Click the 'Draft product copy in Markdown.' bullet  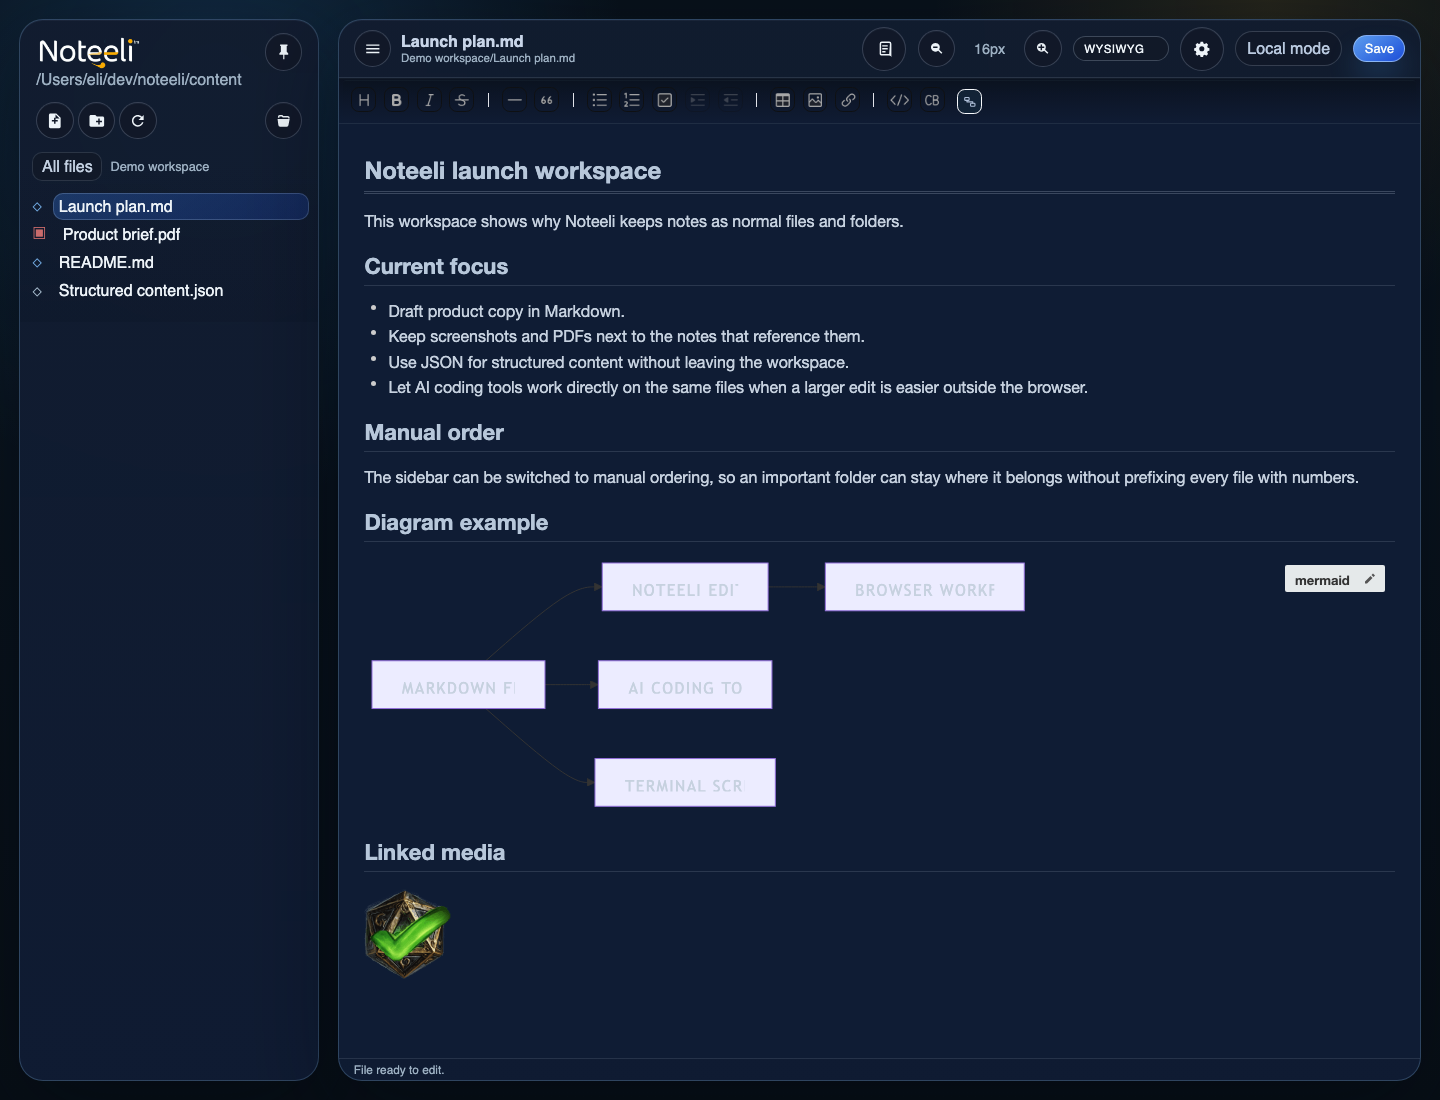(506, 311)
